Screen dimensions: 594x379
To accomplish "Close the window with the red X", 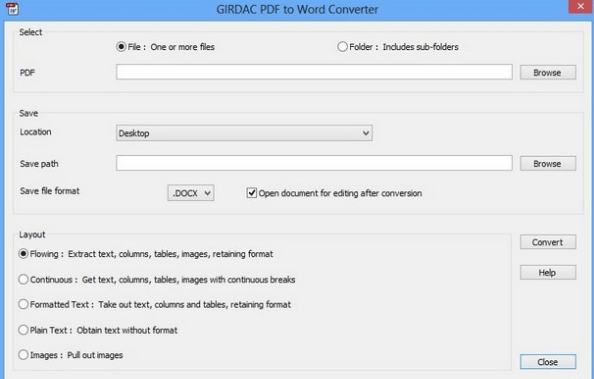I will (x=581, y=6).
